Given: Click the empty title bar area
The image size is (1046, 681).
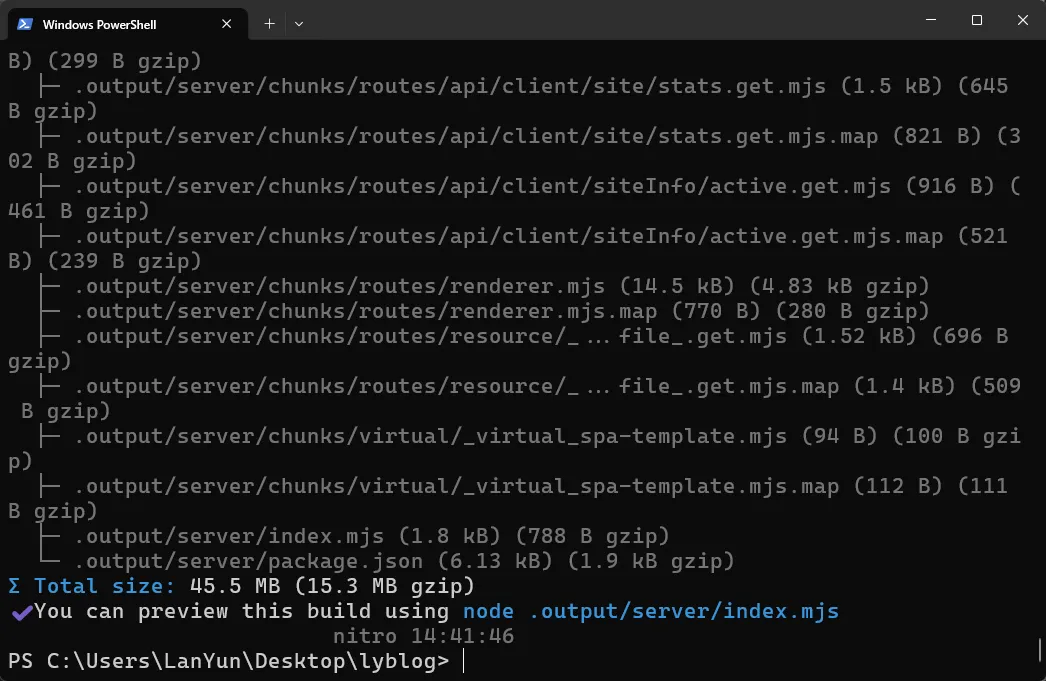Looking at the screenshot, I should (x=600, y=20).
